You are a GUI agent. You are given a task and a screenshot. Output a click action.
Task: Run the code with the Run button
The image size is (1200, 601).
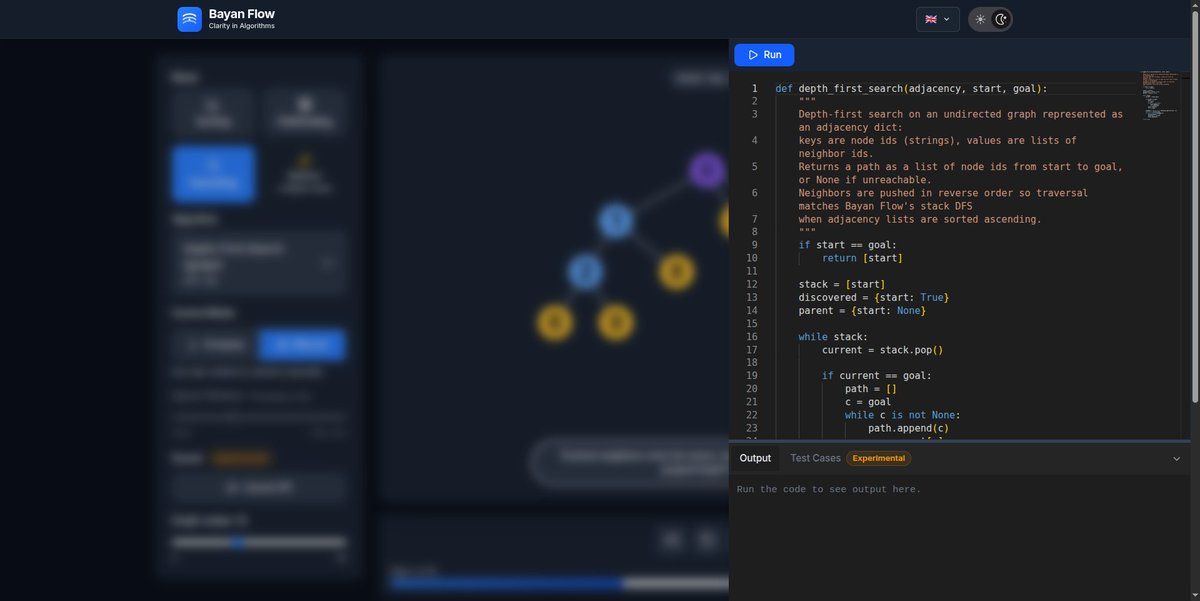pyautogui.click(x=764, y=55)
